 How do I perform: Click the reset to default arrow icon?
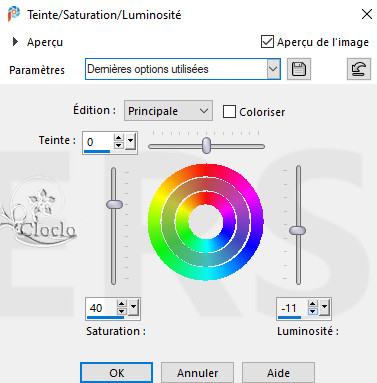tap(359, 69)
